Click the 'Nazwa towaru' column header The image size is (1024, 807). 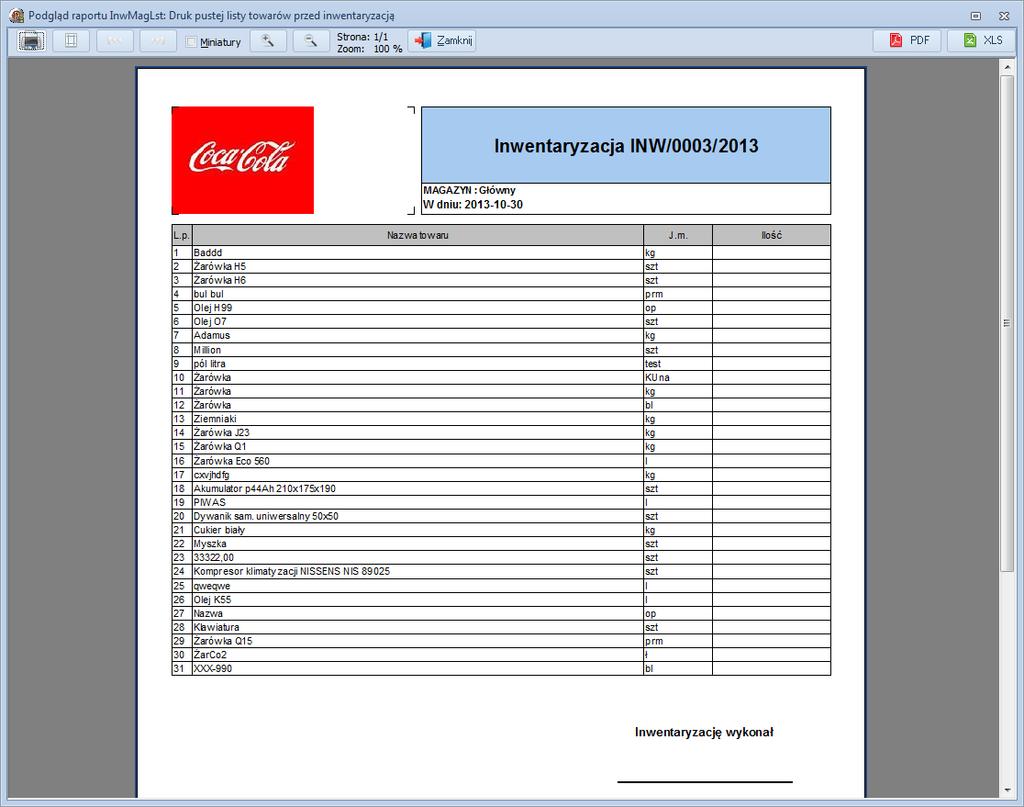coord(418,235)
